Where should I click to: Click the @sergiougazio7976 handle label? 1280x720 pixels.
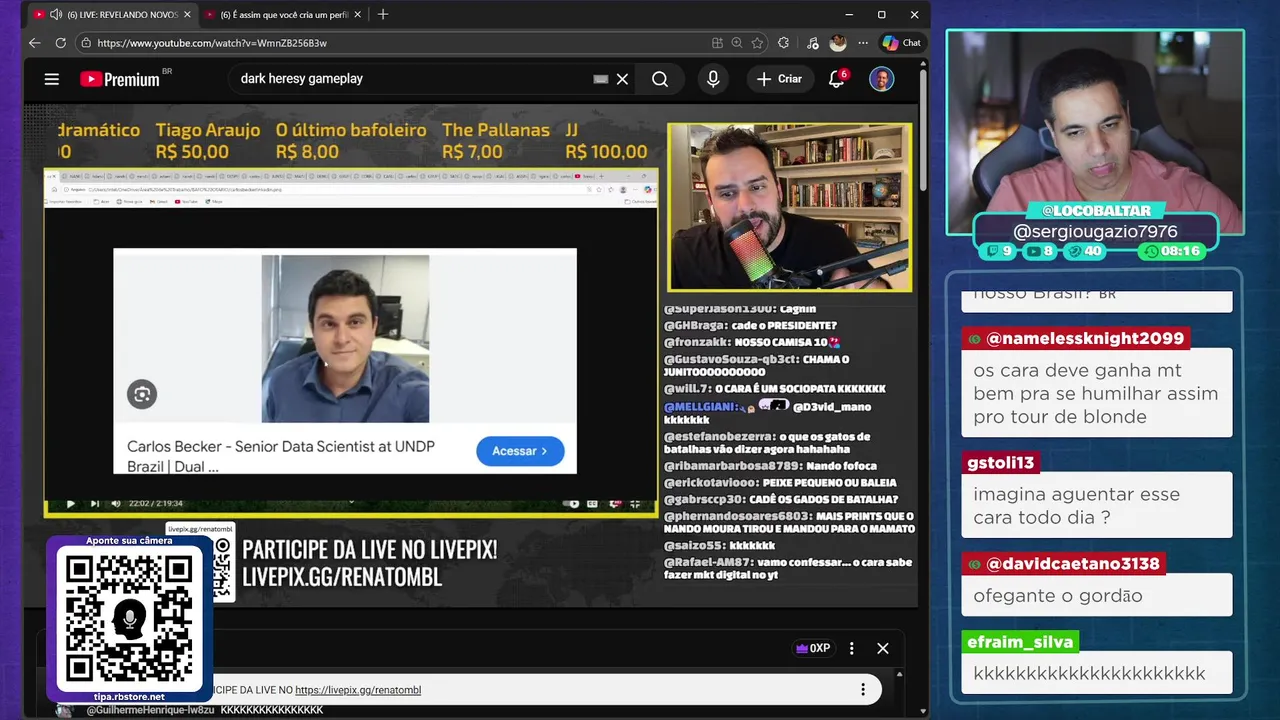click(x=1095, y=231)
